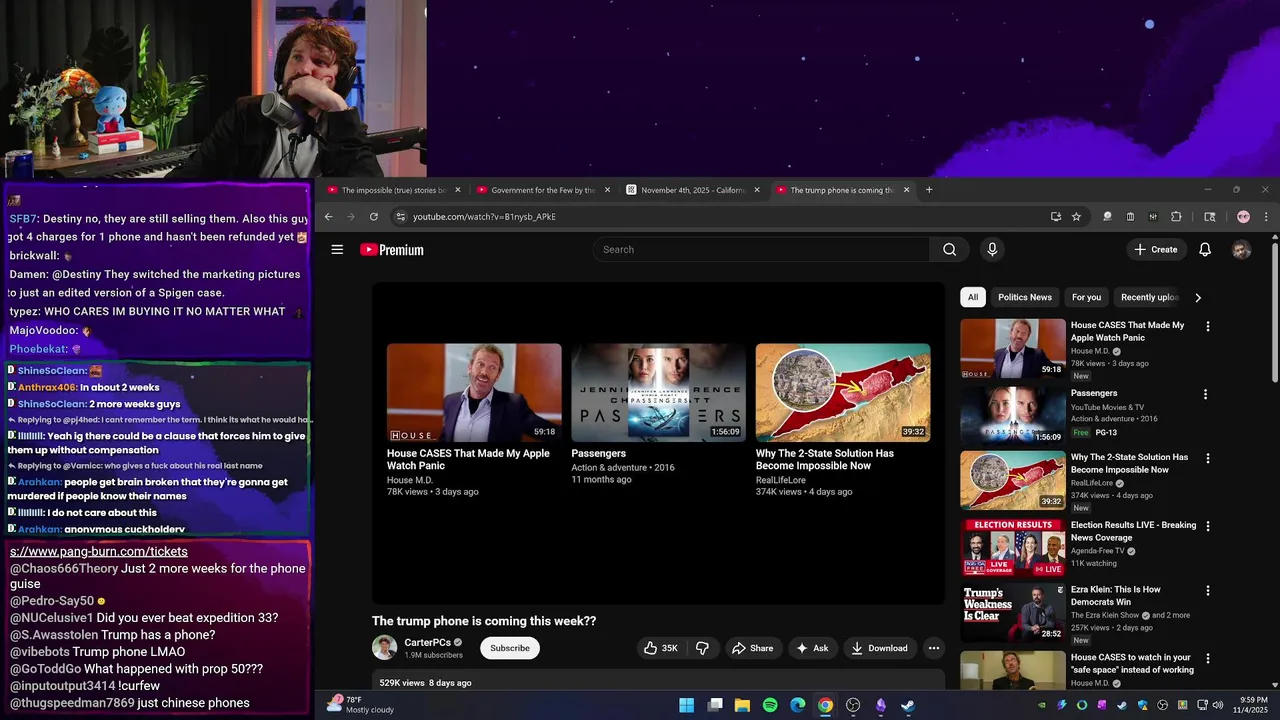Viewport: 1280px width, 720px height.
Task: Open the Chrome profile avatar
Action: 1243,217
